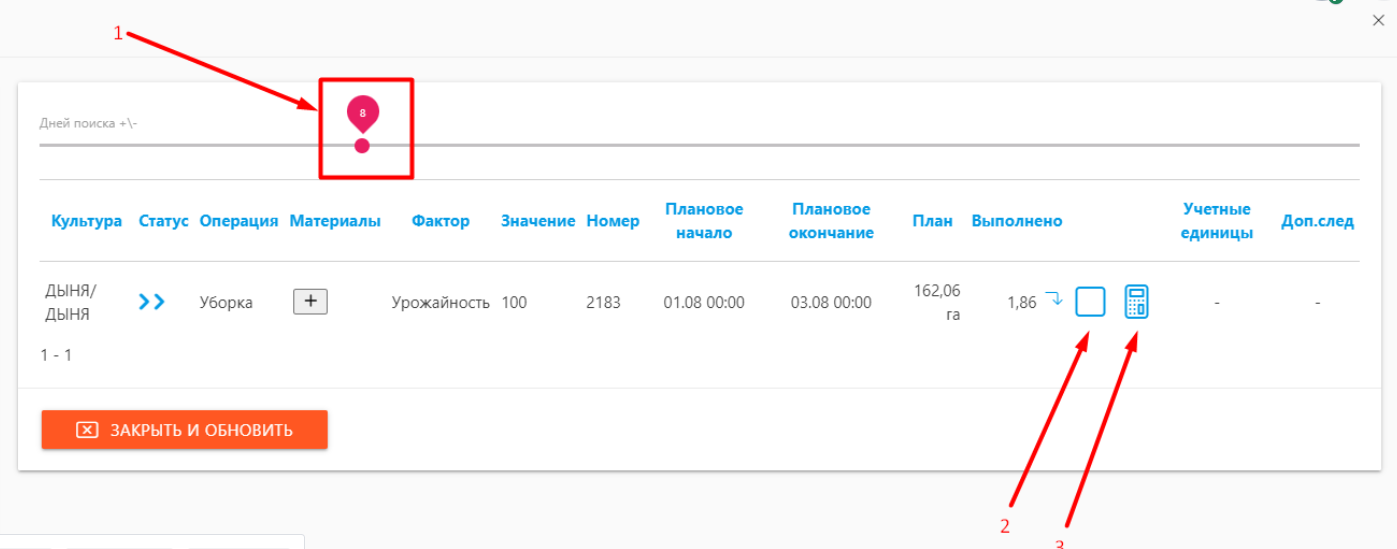The height and width of the screenshot is (549, 1397).
Task: Click the Плановое окончание column header
Action: [x=832, y=221]
